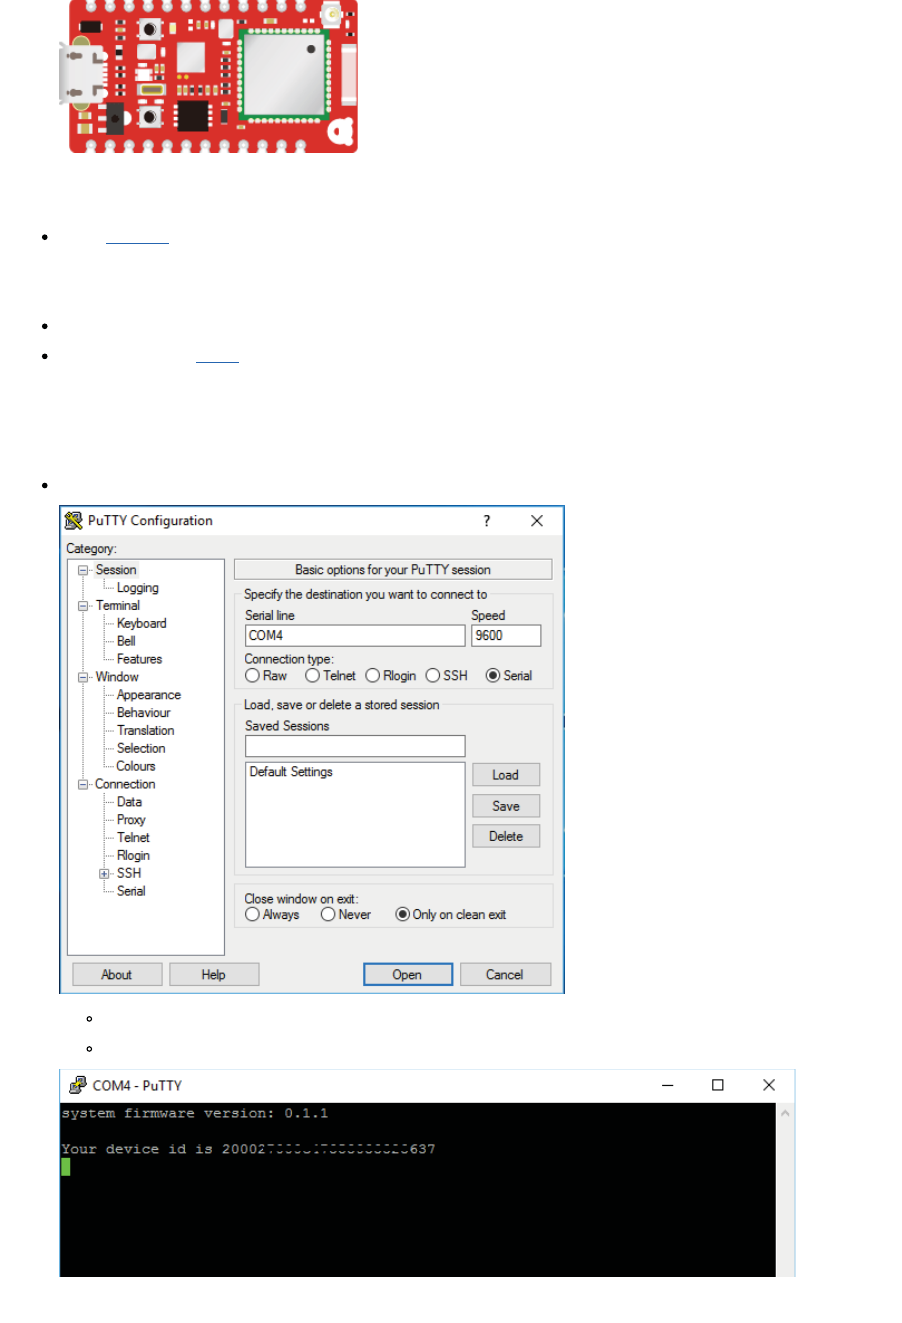Click the PuTTY Configuration title bar icon

tap(74, 520)
